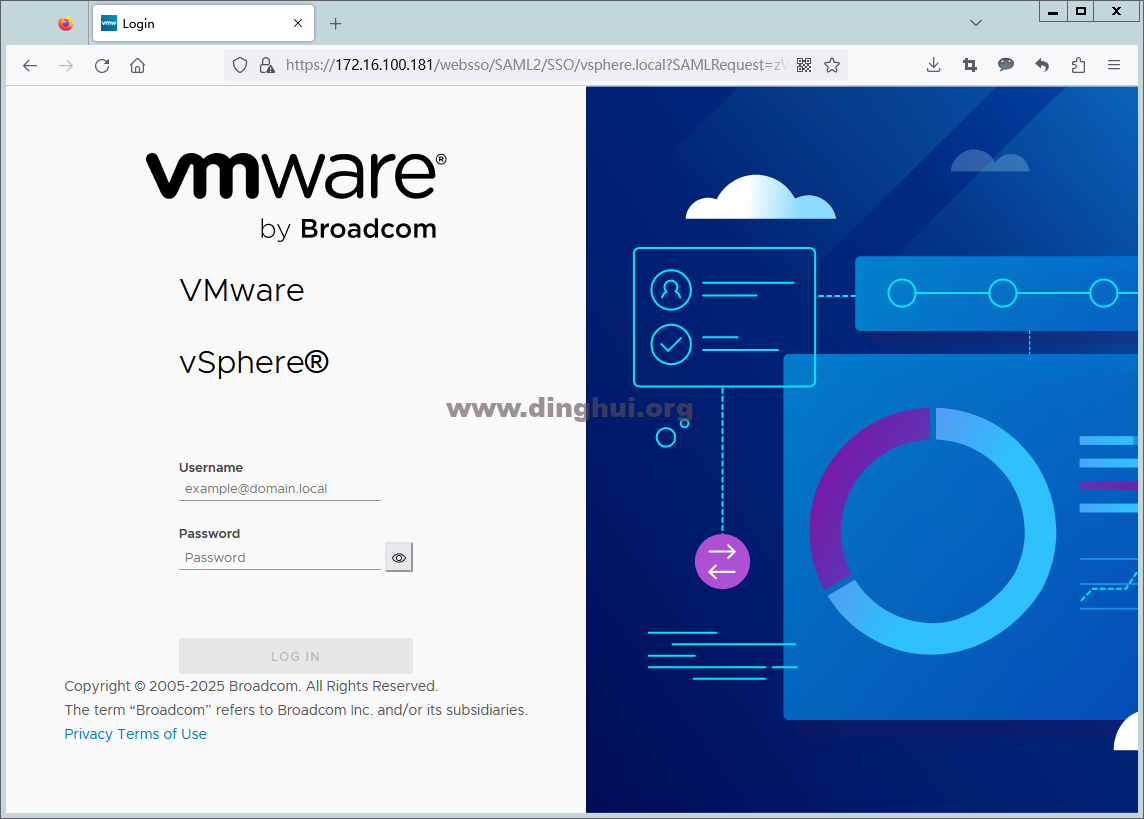Click the LOG IN button
The height and width of the screenshot is (819, 1144).
[295, 656]
